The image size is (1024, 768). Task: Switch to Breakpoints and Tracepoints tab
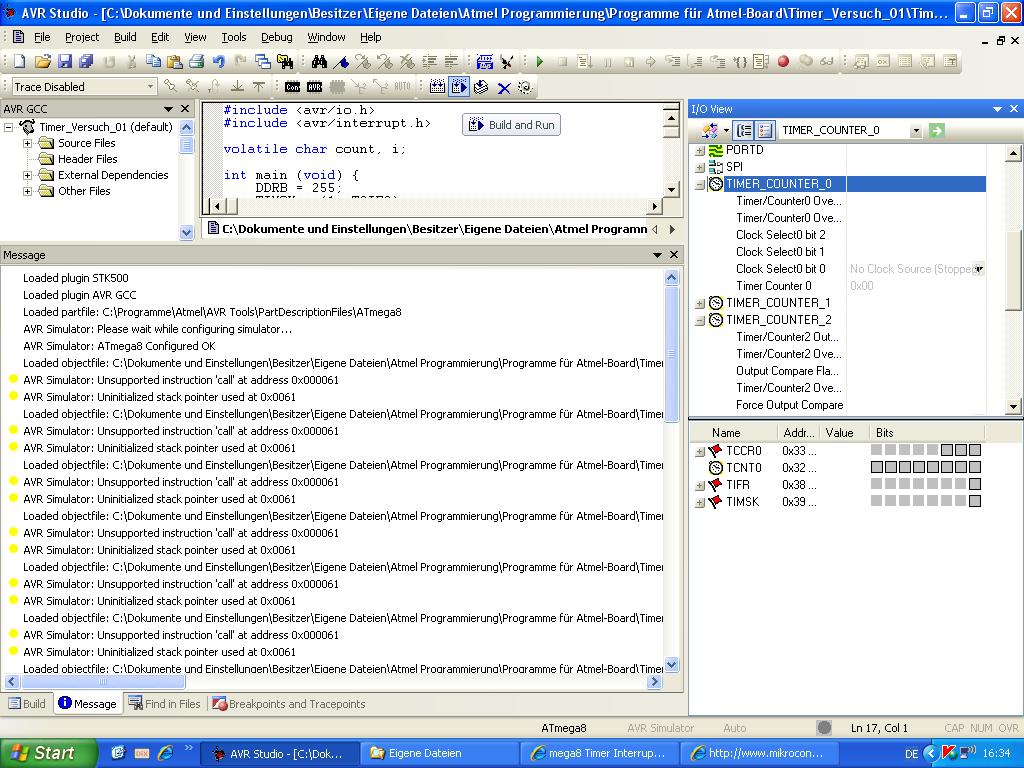click(288, 703)
